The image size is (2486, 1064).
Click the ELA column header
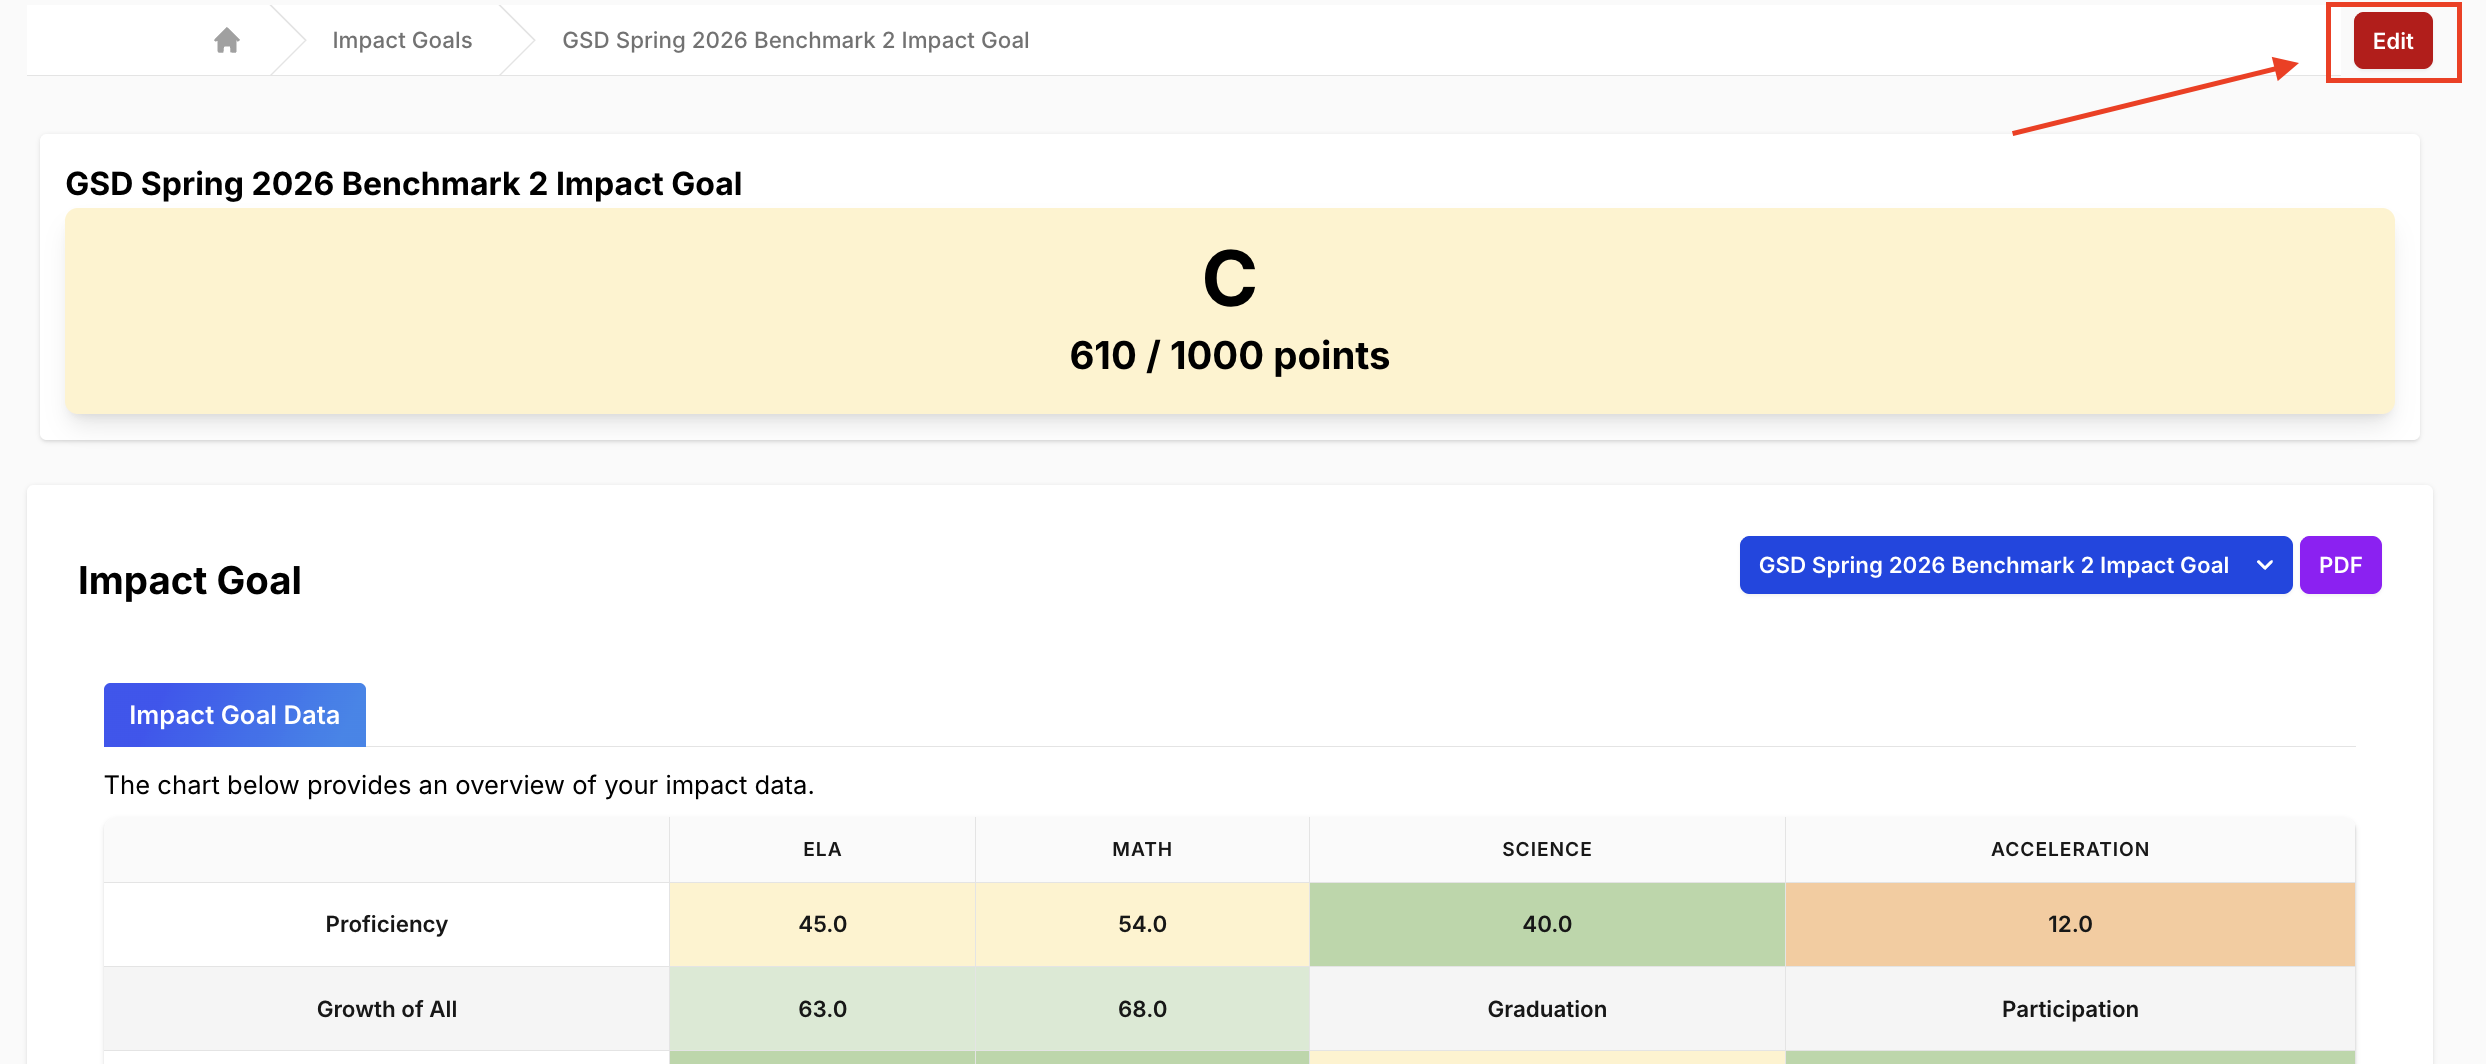pyautogui.click(x=822, y=849)
